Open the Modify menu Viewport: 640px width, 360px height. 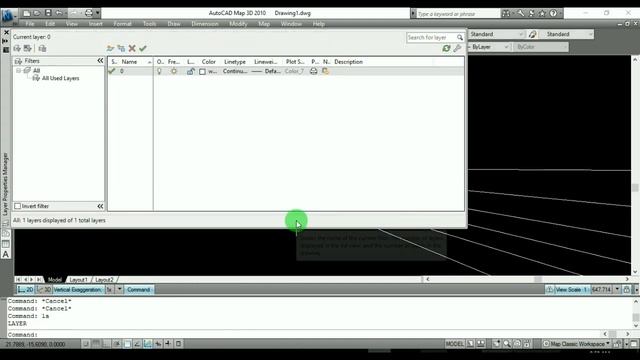238,24
